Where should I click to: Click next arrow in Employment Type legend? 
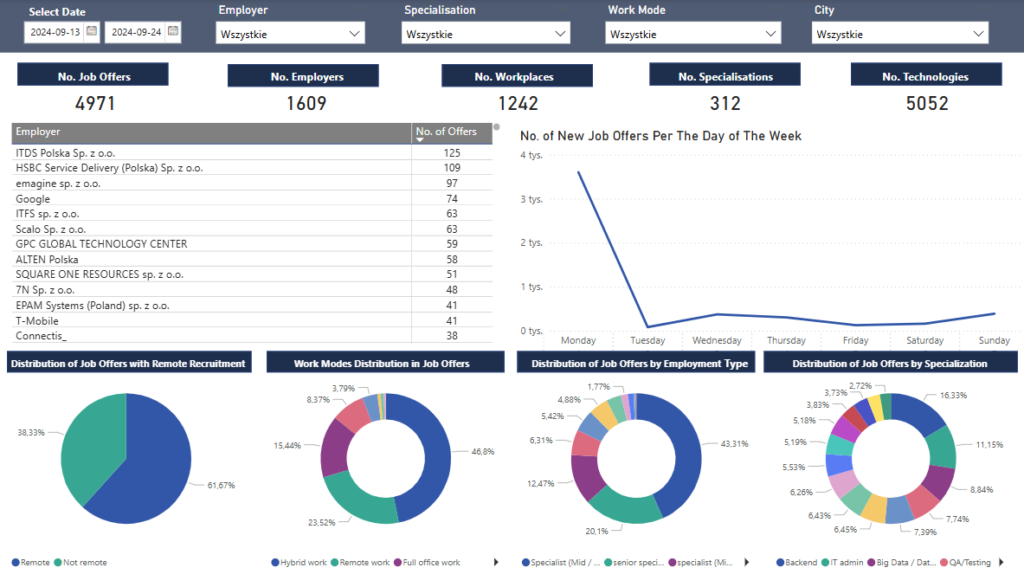click(749, 563)
